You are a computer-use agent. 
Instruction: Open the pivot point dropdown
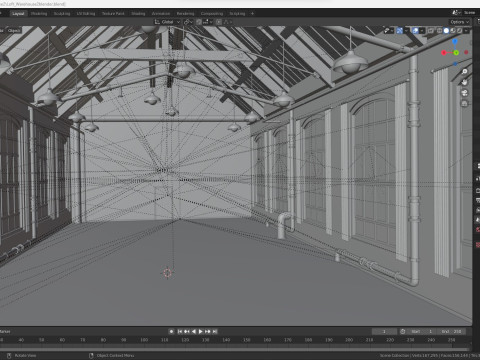[x=188, y=22]
